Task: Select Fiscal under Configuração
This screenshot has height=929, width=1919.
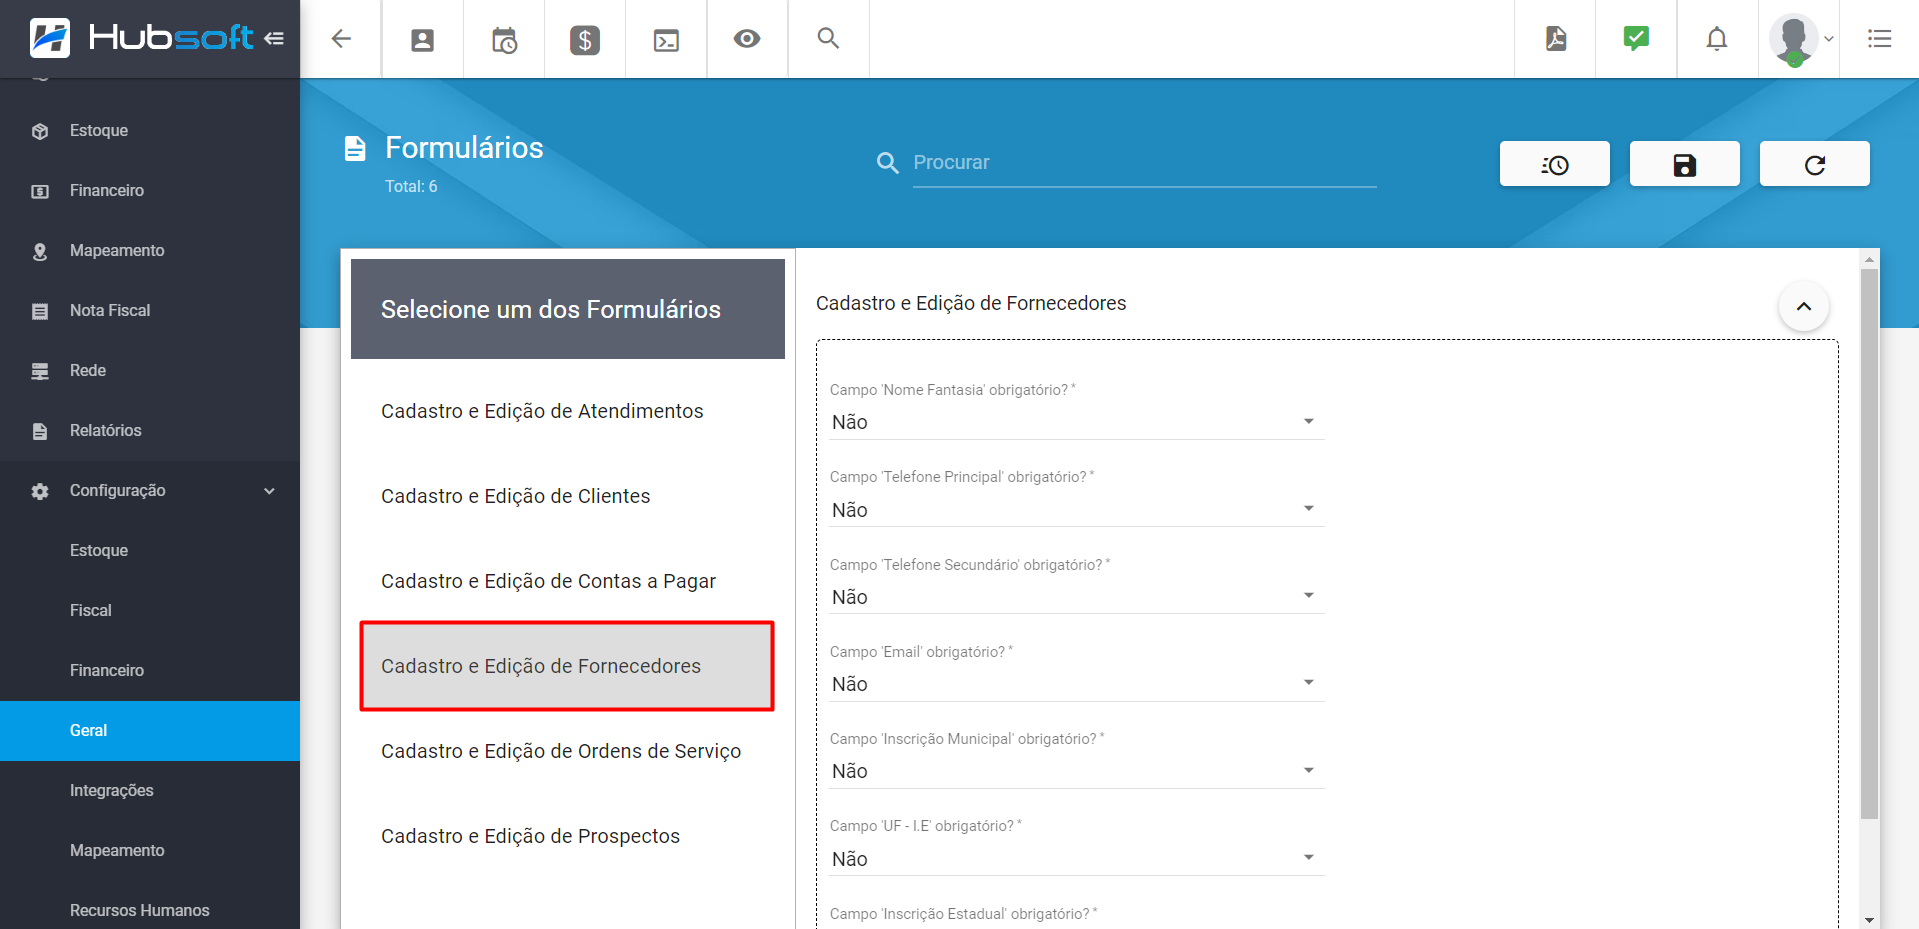Action: tap(150, 611)
